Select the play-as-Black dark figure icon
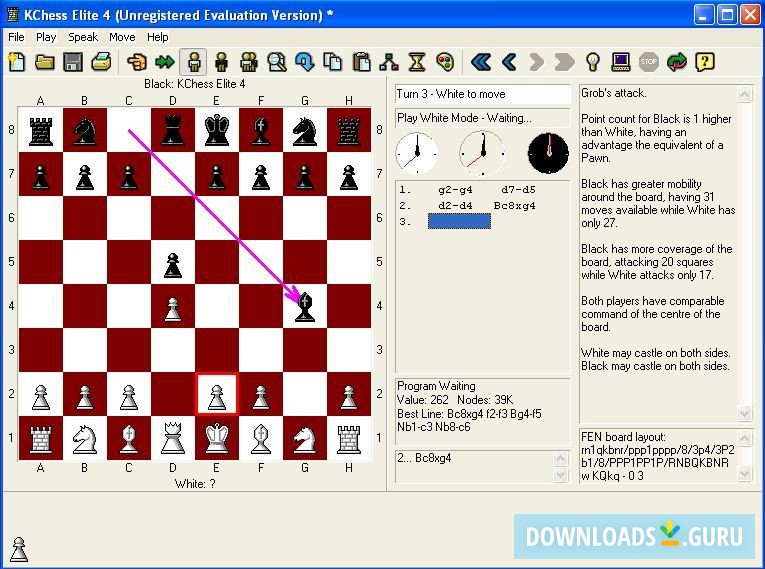The height and width of the screenshot is (569, 765). click(x=221, y=62)
